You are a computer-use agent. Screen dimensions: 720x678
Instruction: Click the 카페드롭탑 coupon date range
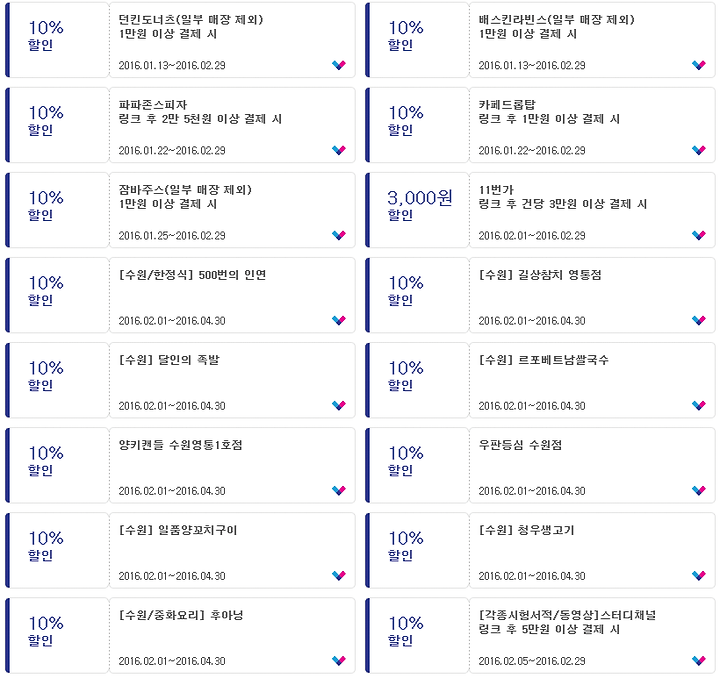click(532, 151)
